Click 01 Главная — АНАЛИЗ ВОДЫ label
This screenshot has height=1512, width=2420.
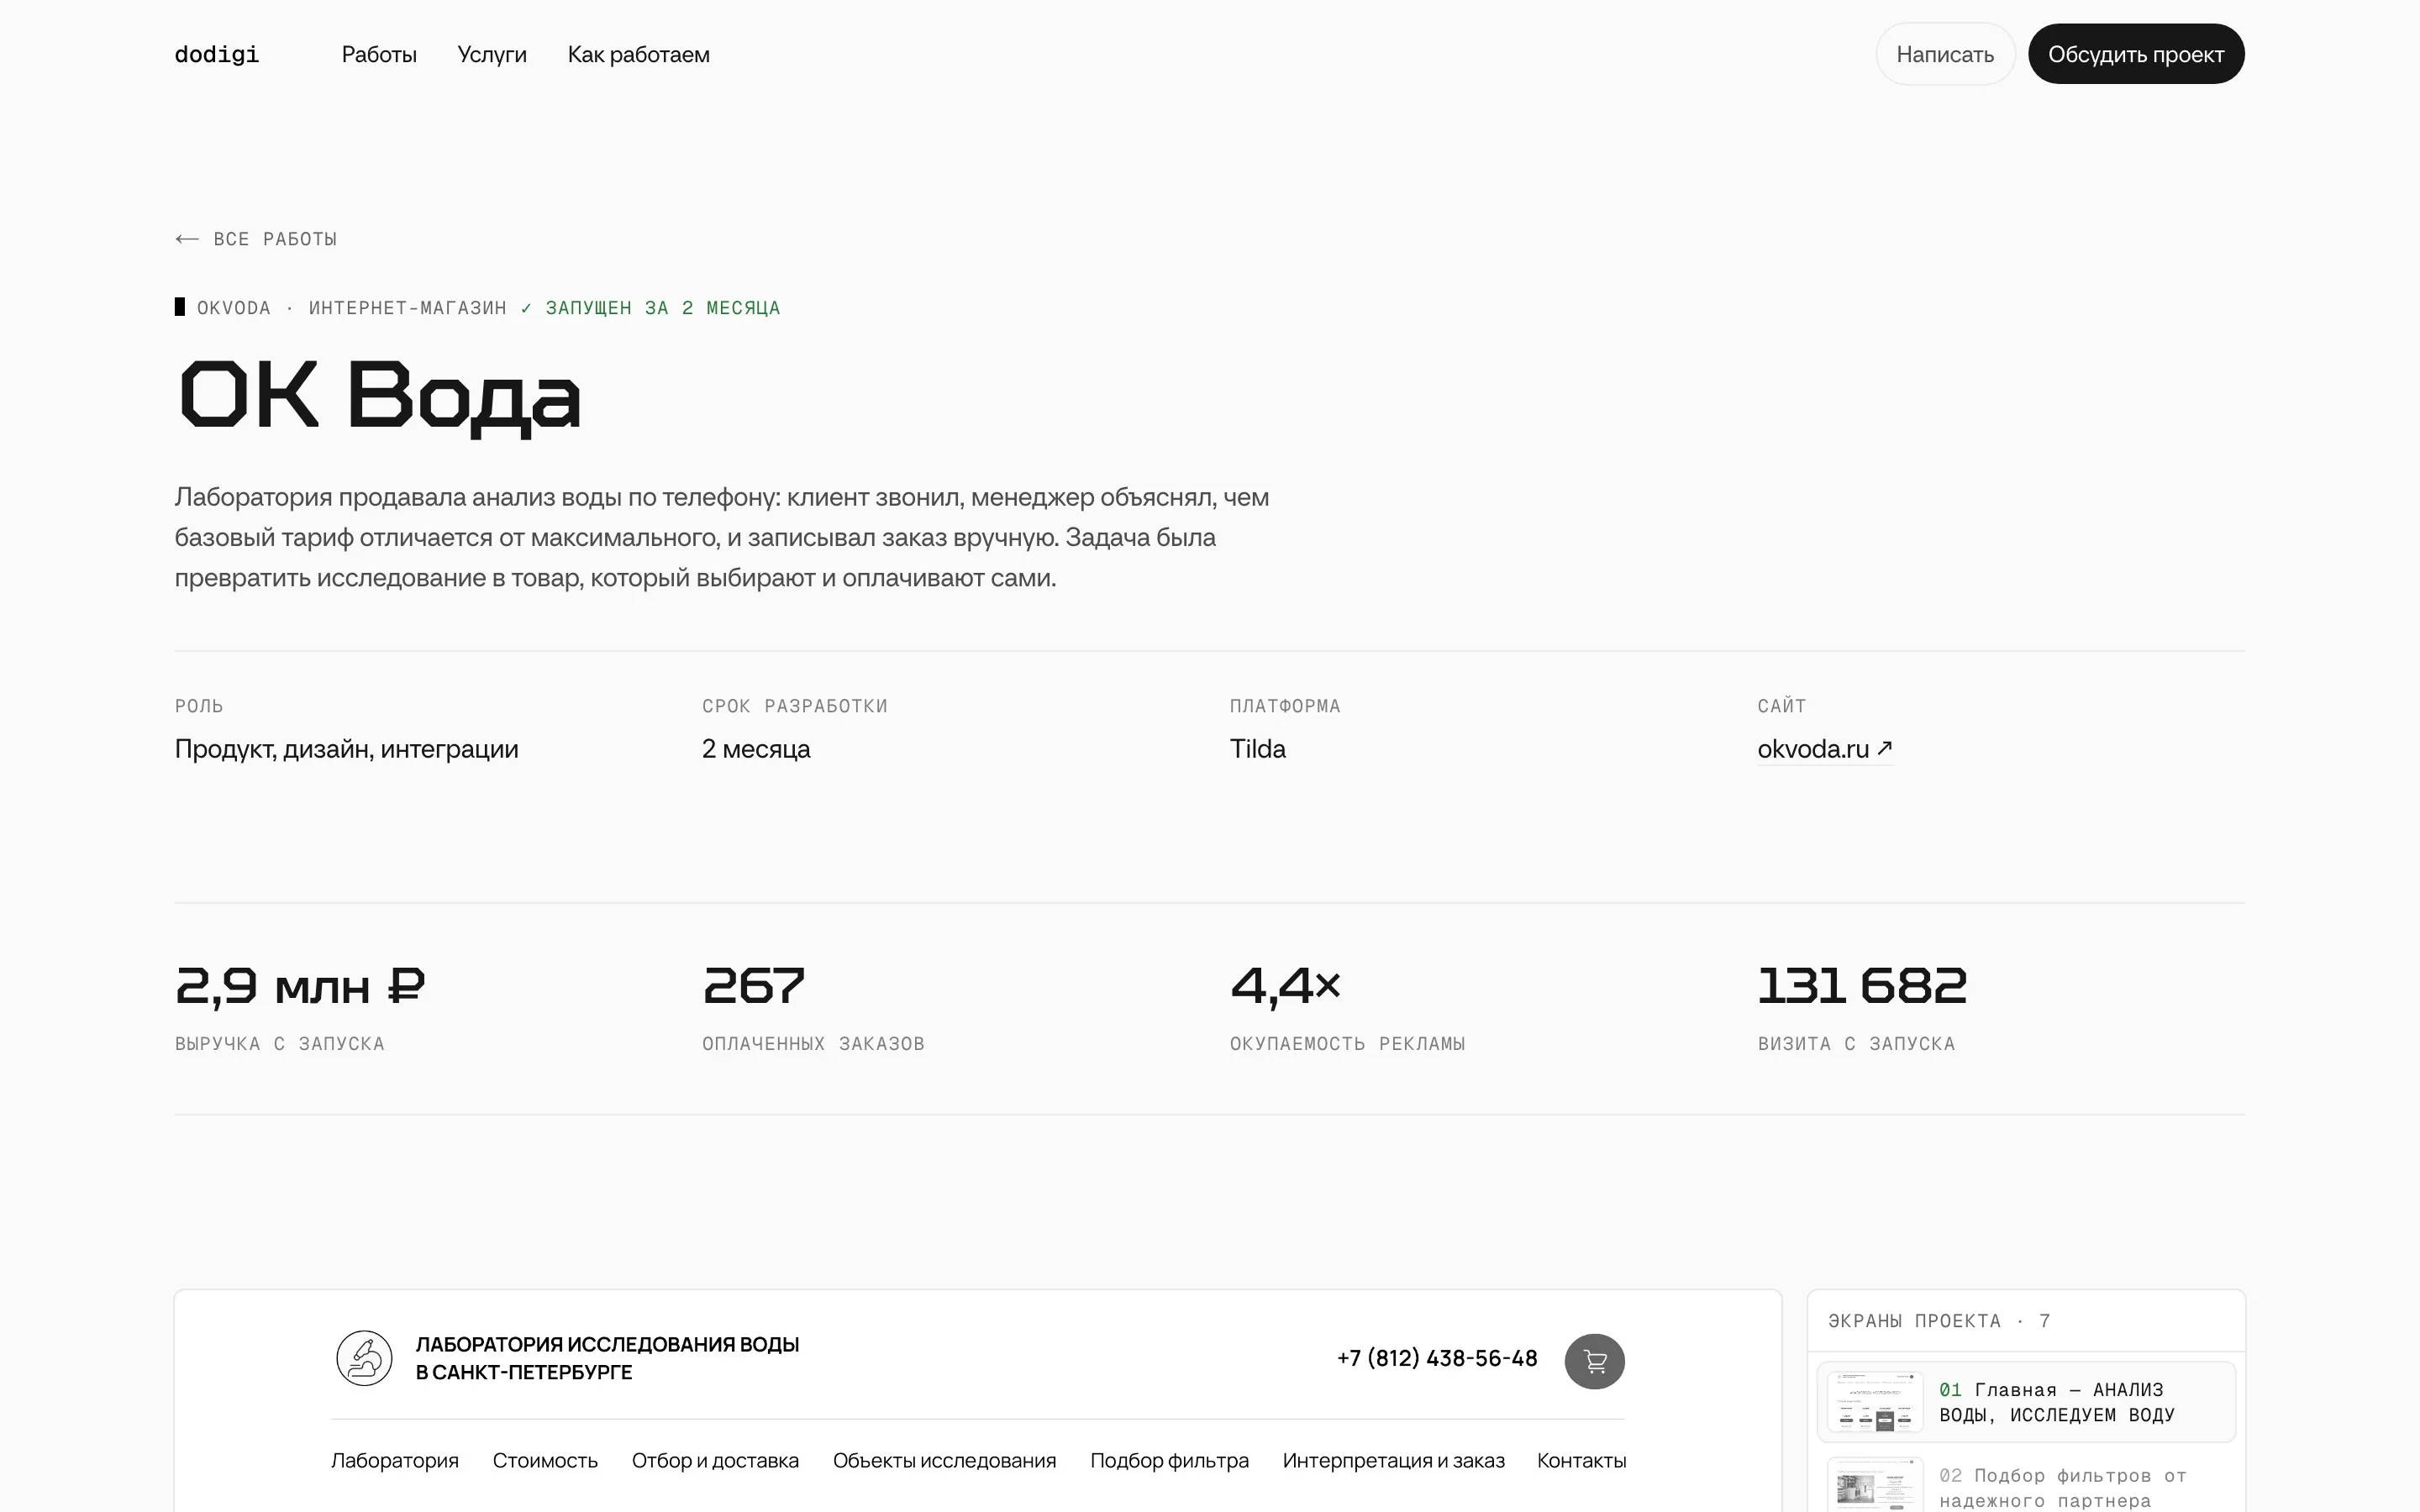[x=2056, y=1402]
